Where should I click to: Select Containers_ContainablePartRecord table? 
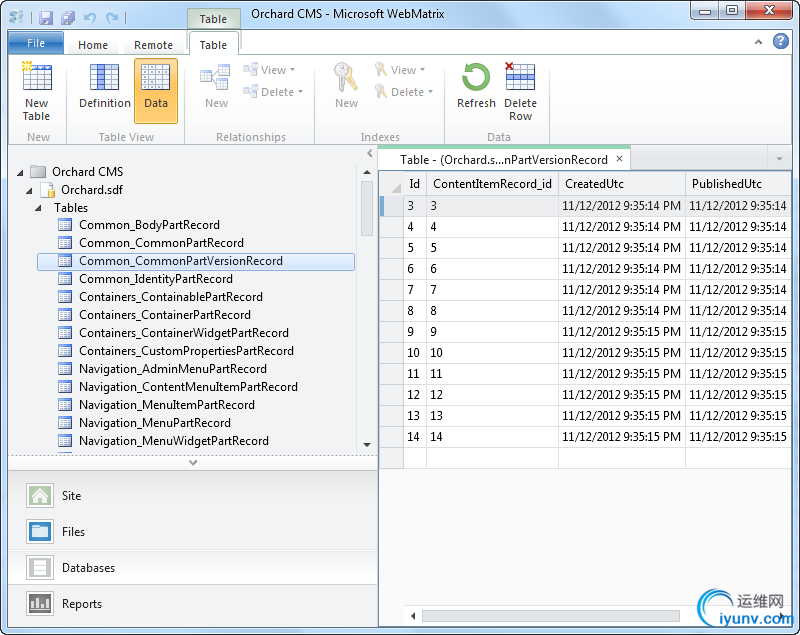(x=171, y=297)
